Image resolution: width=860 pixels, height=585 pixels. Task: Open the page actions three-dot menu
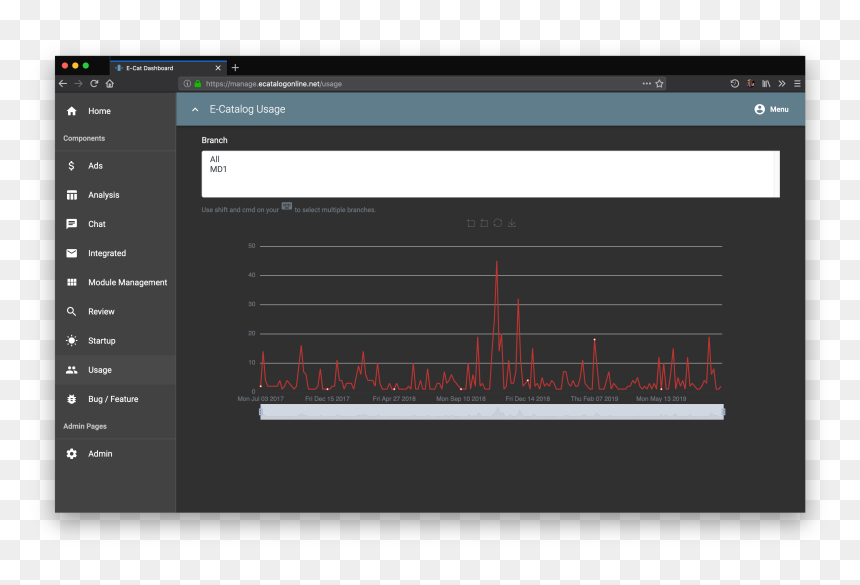pos(647,84)
